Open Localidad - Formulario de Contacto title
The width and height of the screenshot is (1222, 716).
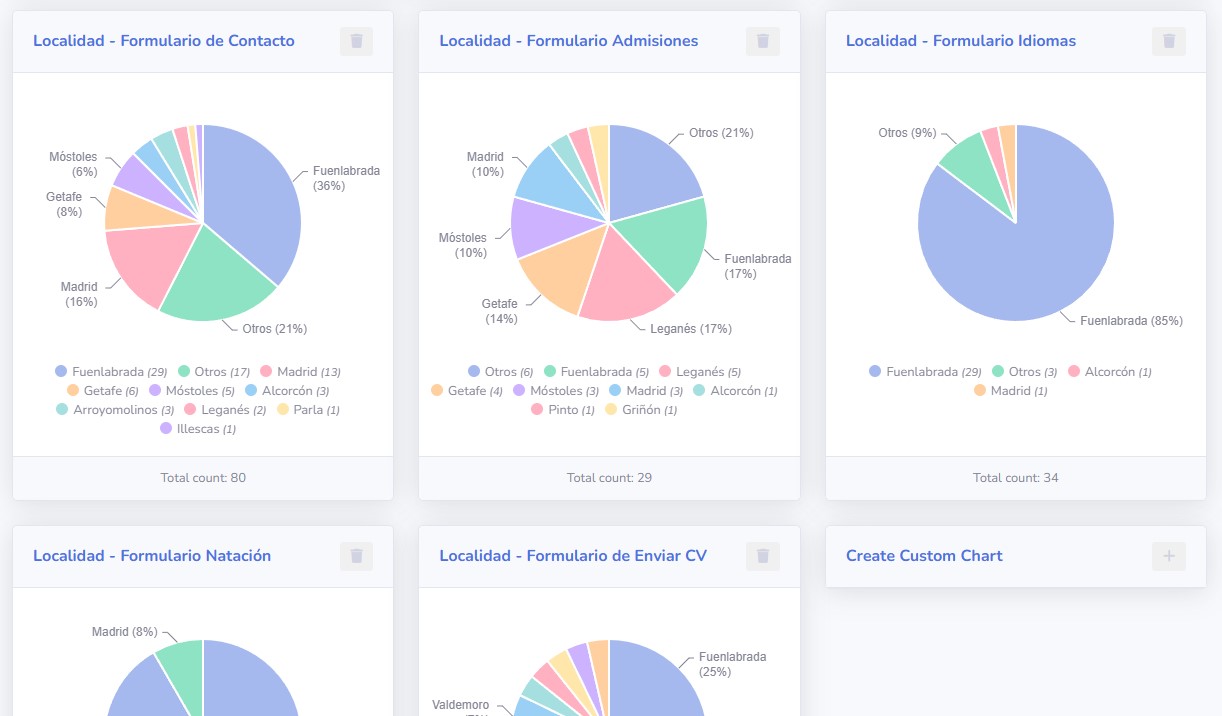click(x=164, y=41)
